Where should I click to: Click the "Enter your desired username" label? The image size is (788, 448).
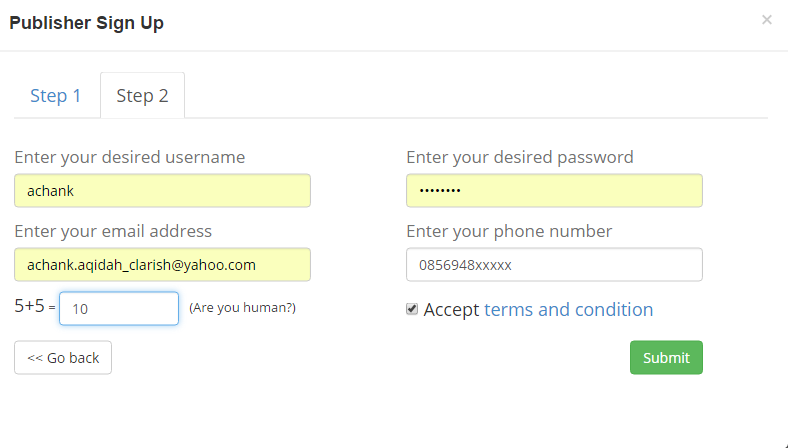[x=130, y=157]
